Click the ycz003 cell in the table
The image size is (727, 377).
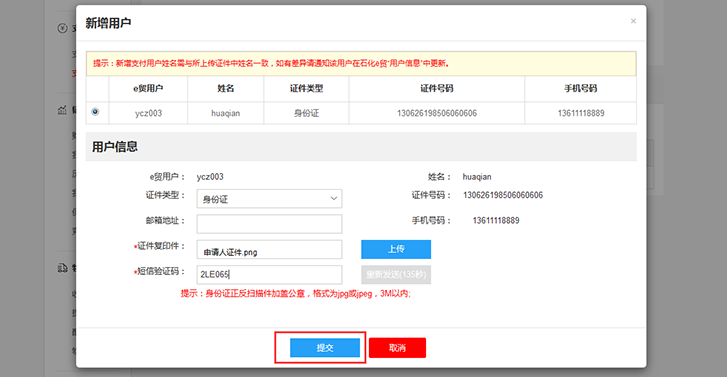(148, 113)
